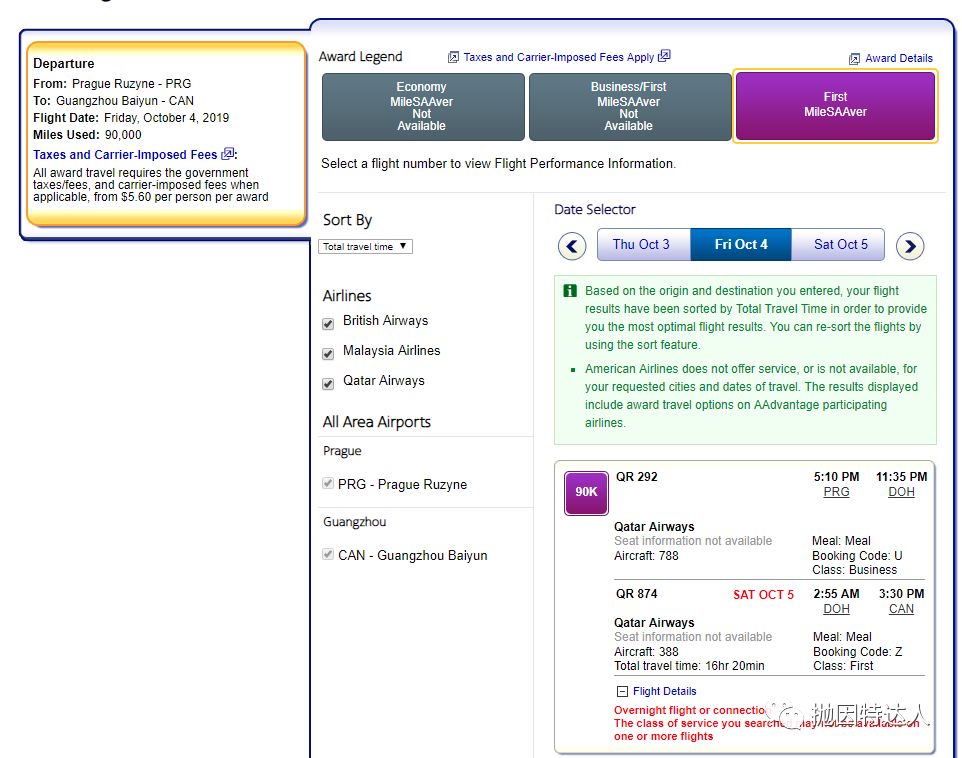Click the external icon beside the Departure box fees link
This screenshot has width=962, height=758.
[x=227, y=153]
